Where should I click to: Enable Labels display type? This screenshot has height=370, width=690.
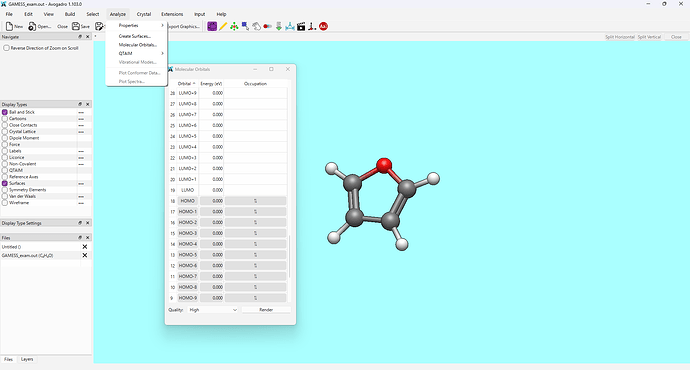pyautogui.click(x=5, y=151)
